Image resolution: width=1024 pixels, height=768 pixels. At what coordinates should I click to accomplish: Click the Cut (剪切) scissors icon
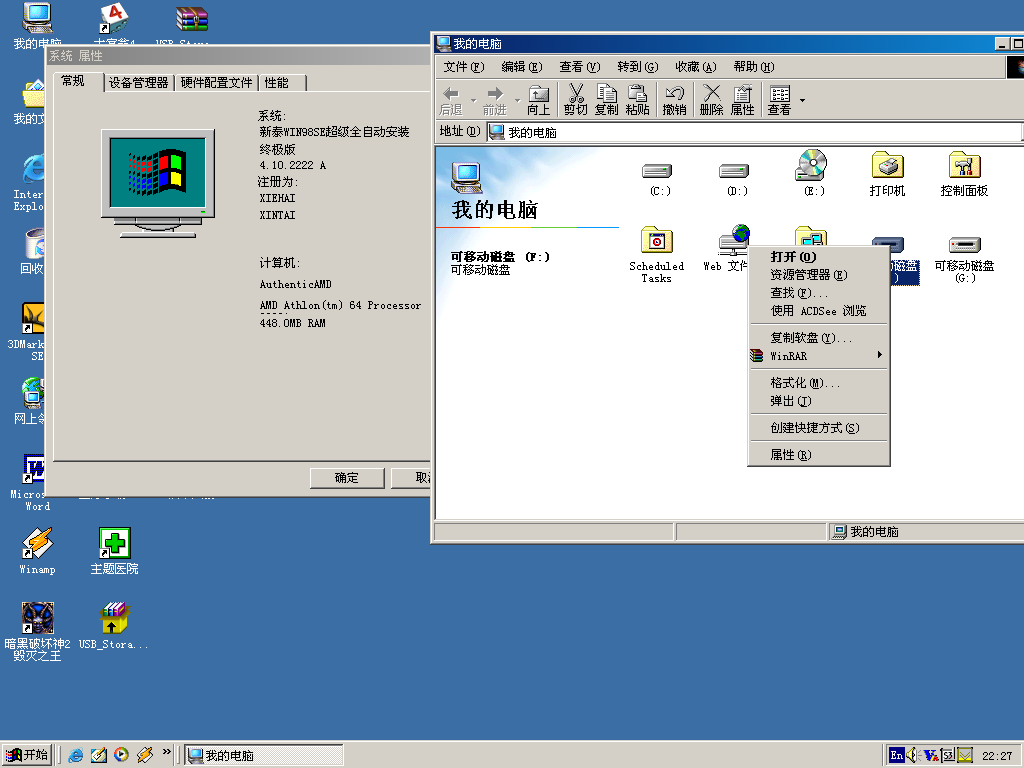point(575,100)
